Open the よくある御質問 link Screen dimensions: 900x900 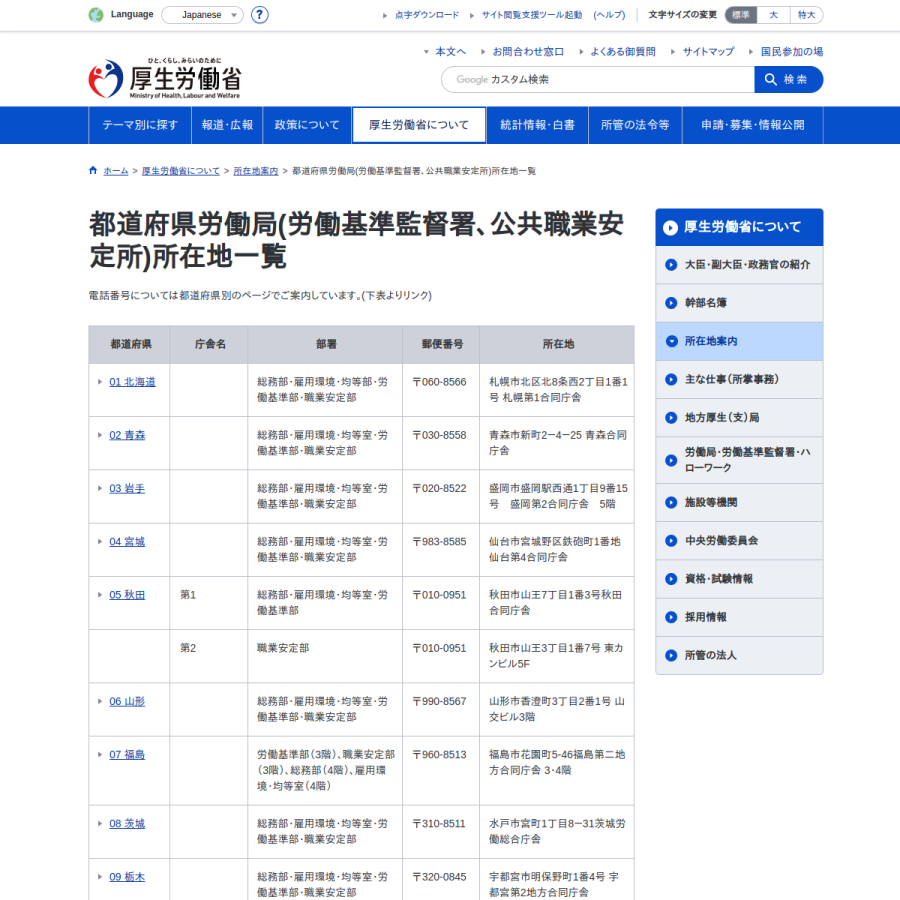623,52
